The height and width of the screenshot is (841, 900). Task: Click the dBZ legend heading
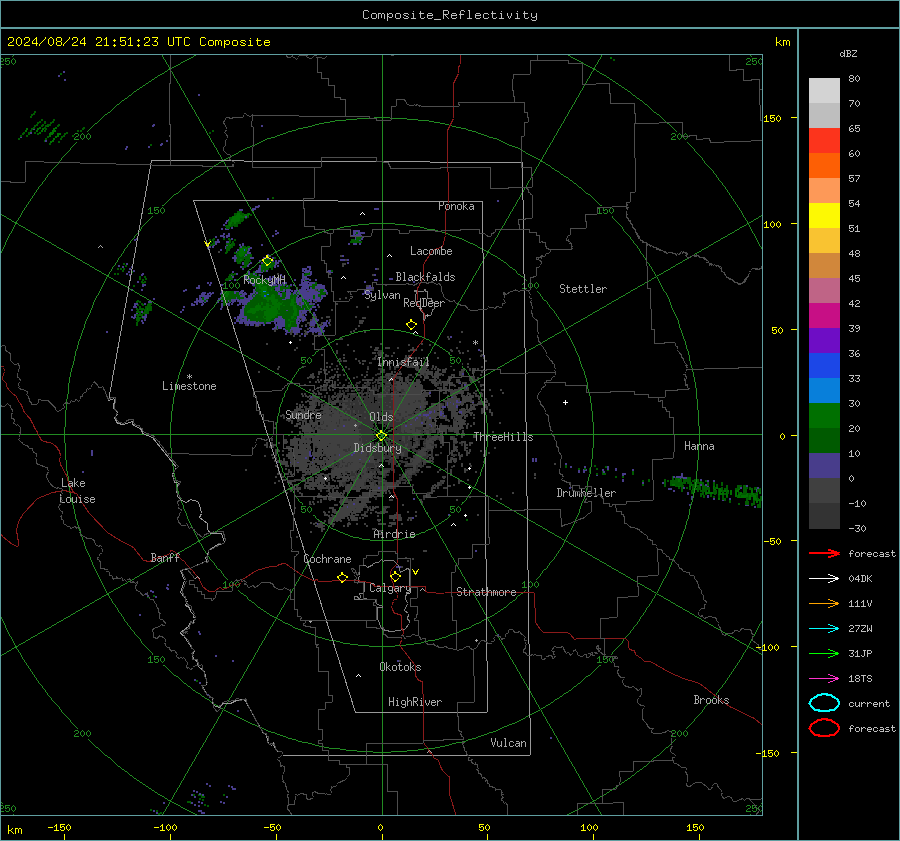[x=848, y=53]
